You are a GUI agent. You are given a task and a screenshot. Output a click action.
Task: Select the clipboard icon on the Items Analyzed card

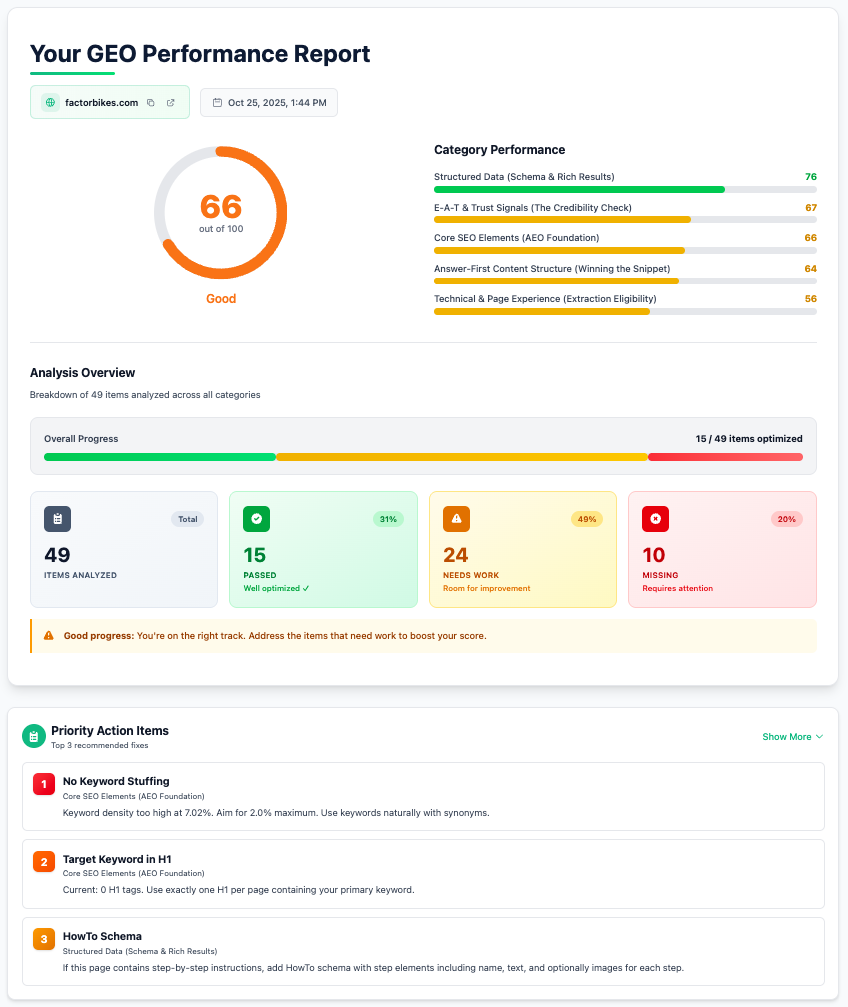point(57,518)
